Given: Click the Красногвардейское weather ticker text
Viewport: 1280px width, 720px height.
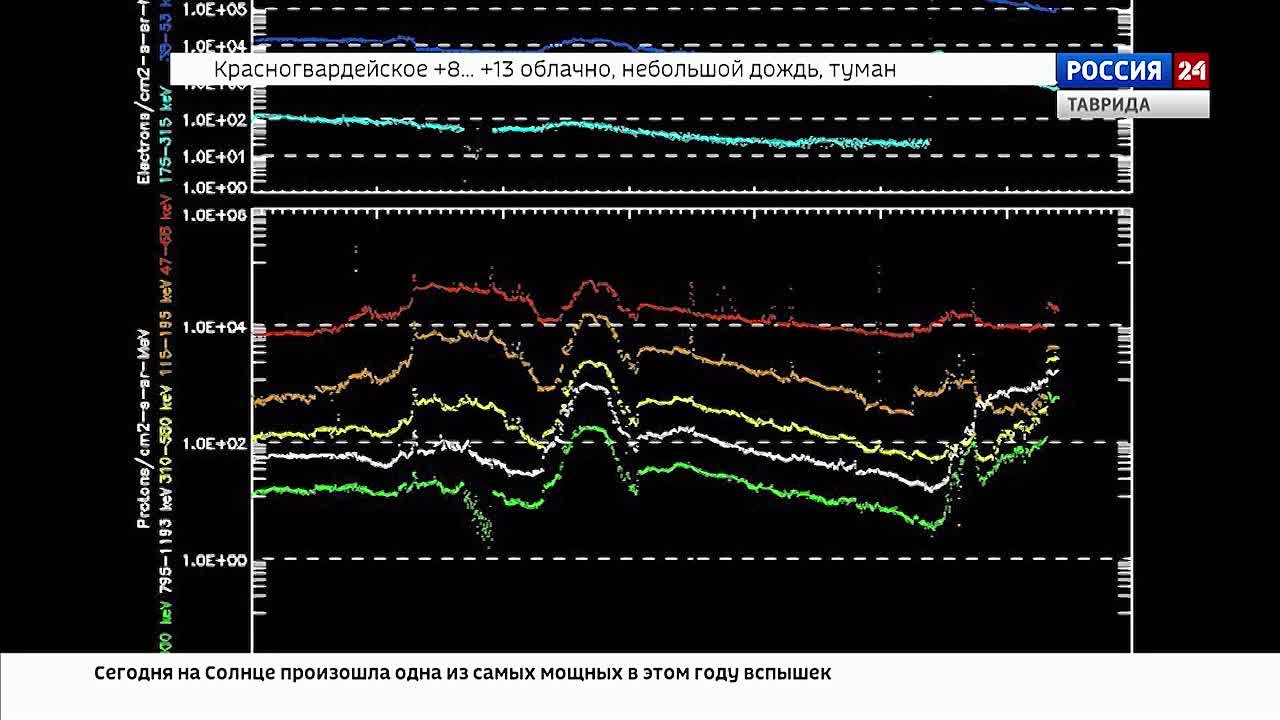Looking at the screenshot, I should point(554,69).
